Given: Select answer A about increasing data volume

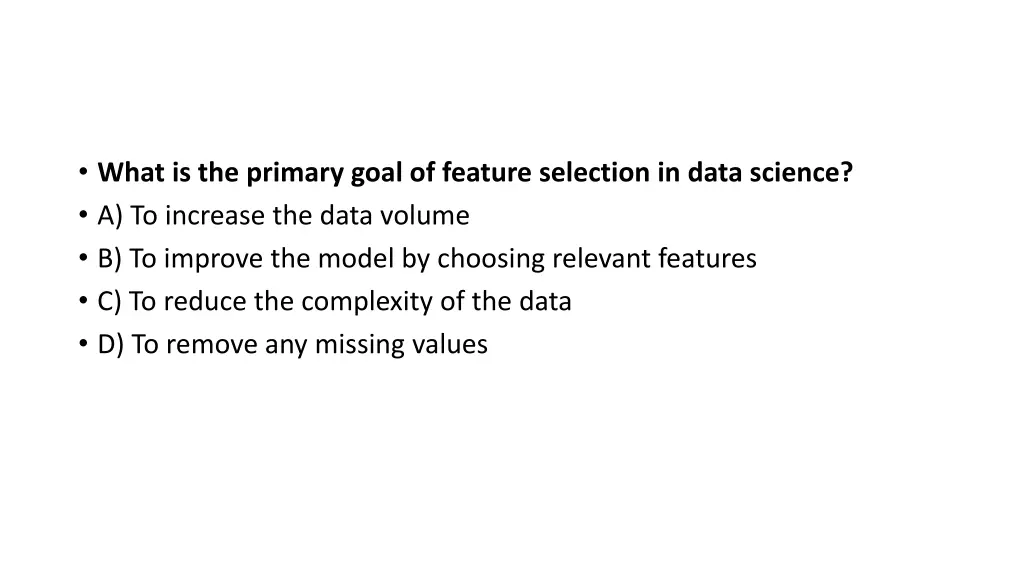Looking at the screenshot, I should click(284, 216).
